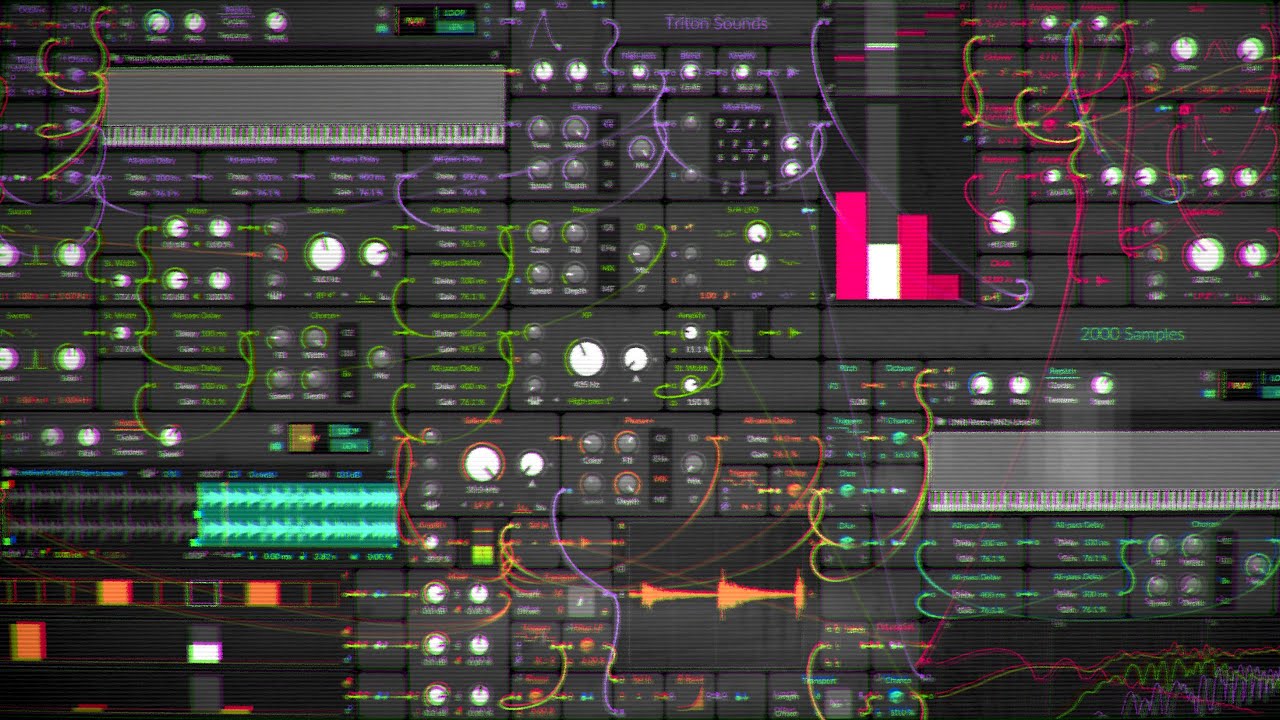The width and height of the screenshot is (1280, 720).
Task: Click the cyan loop region of the sampler waveform
Action: [297, 514]
